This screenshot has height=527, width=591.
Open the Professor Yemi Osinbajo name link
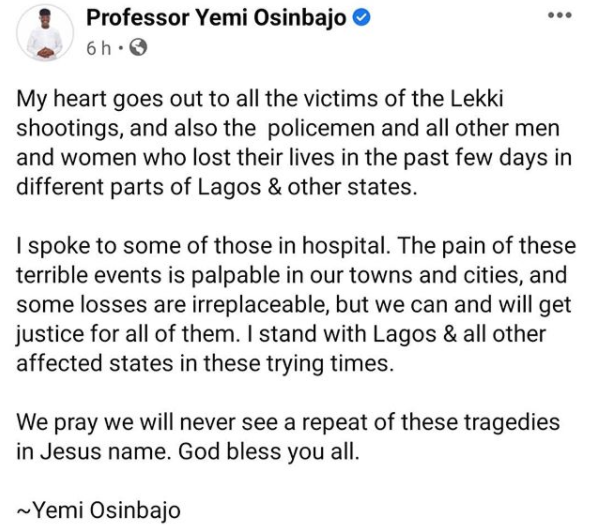(x=216, y=18)
